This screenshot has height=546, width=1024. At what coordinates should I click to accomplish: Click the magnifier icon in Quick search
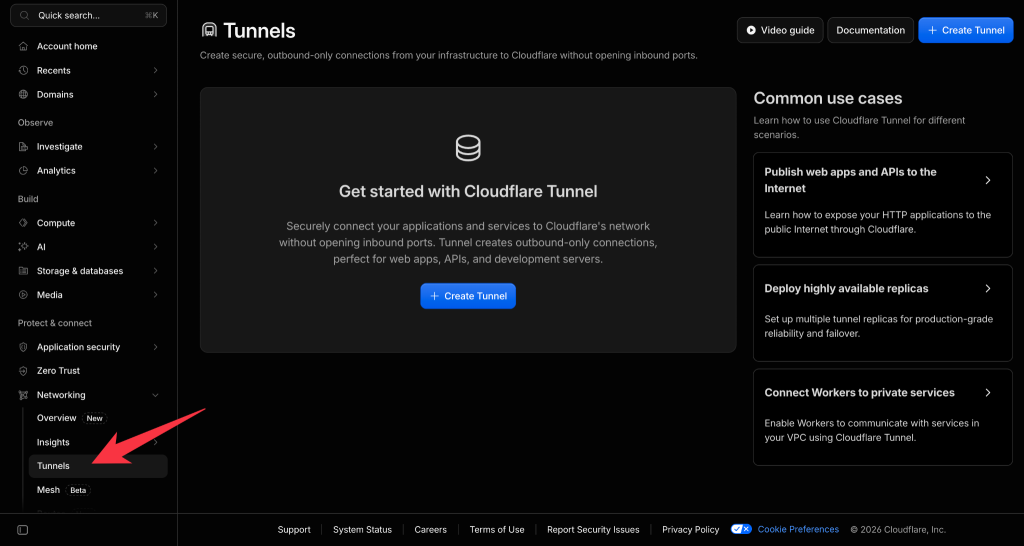[24, 15]
